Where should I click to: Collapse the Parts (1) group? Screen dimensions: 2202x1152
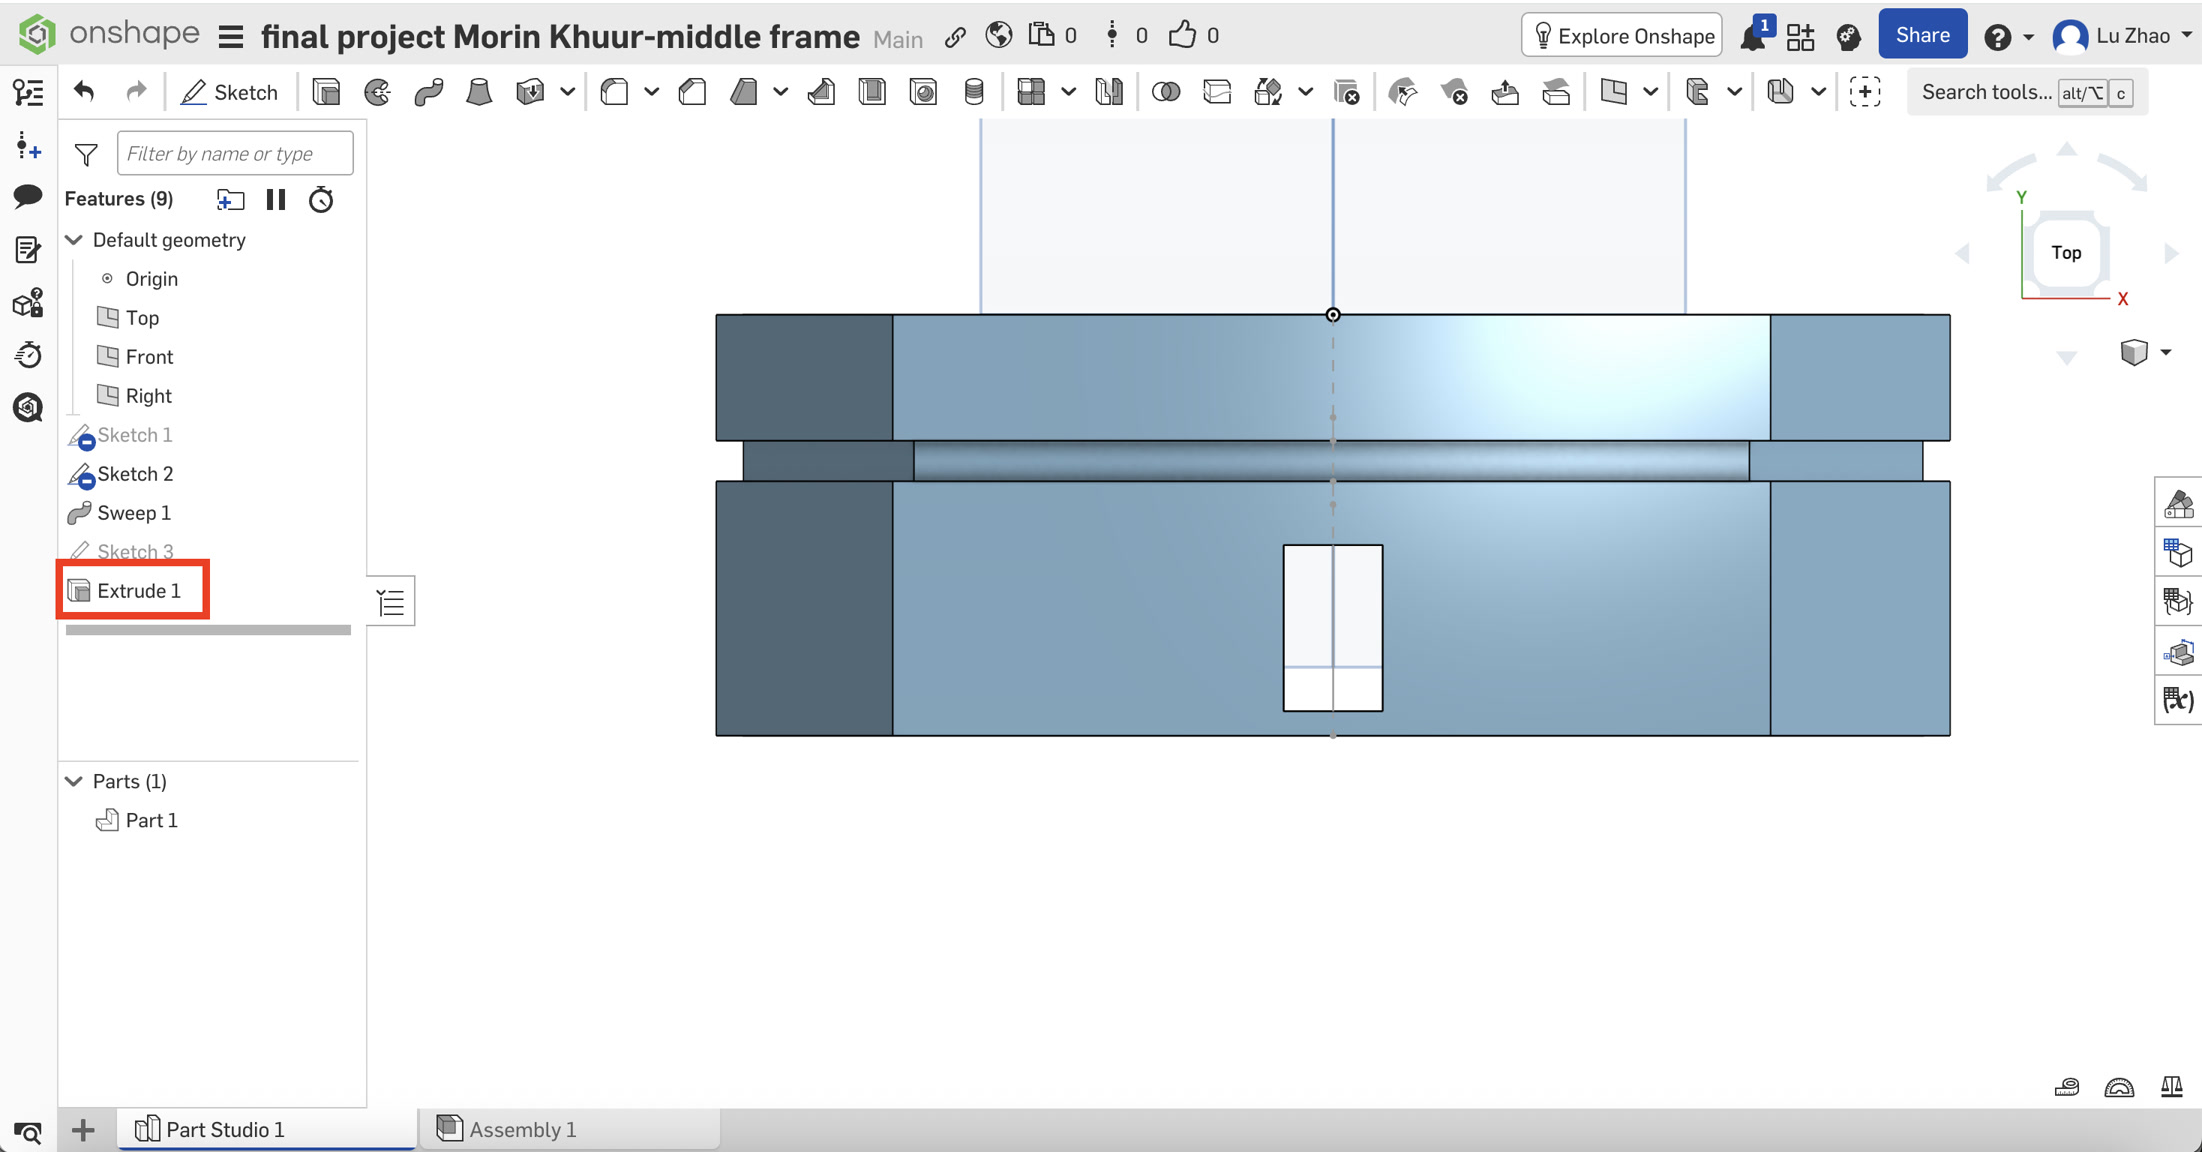[x=74, y=781]
